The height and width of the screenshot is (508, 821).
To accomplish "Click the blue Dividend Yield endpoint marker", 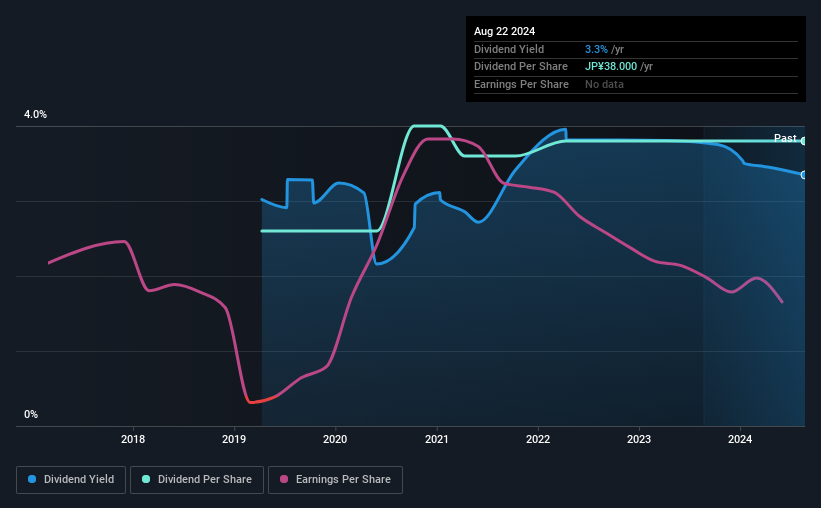I will [x=804, y=175].
